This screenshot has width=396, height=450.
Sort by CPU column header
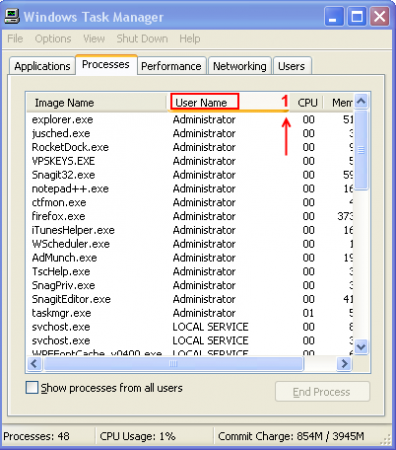click(307, 103)
